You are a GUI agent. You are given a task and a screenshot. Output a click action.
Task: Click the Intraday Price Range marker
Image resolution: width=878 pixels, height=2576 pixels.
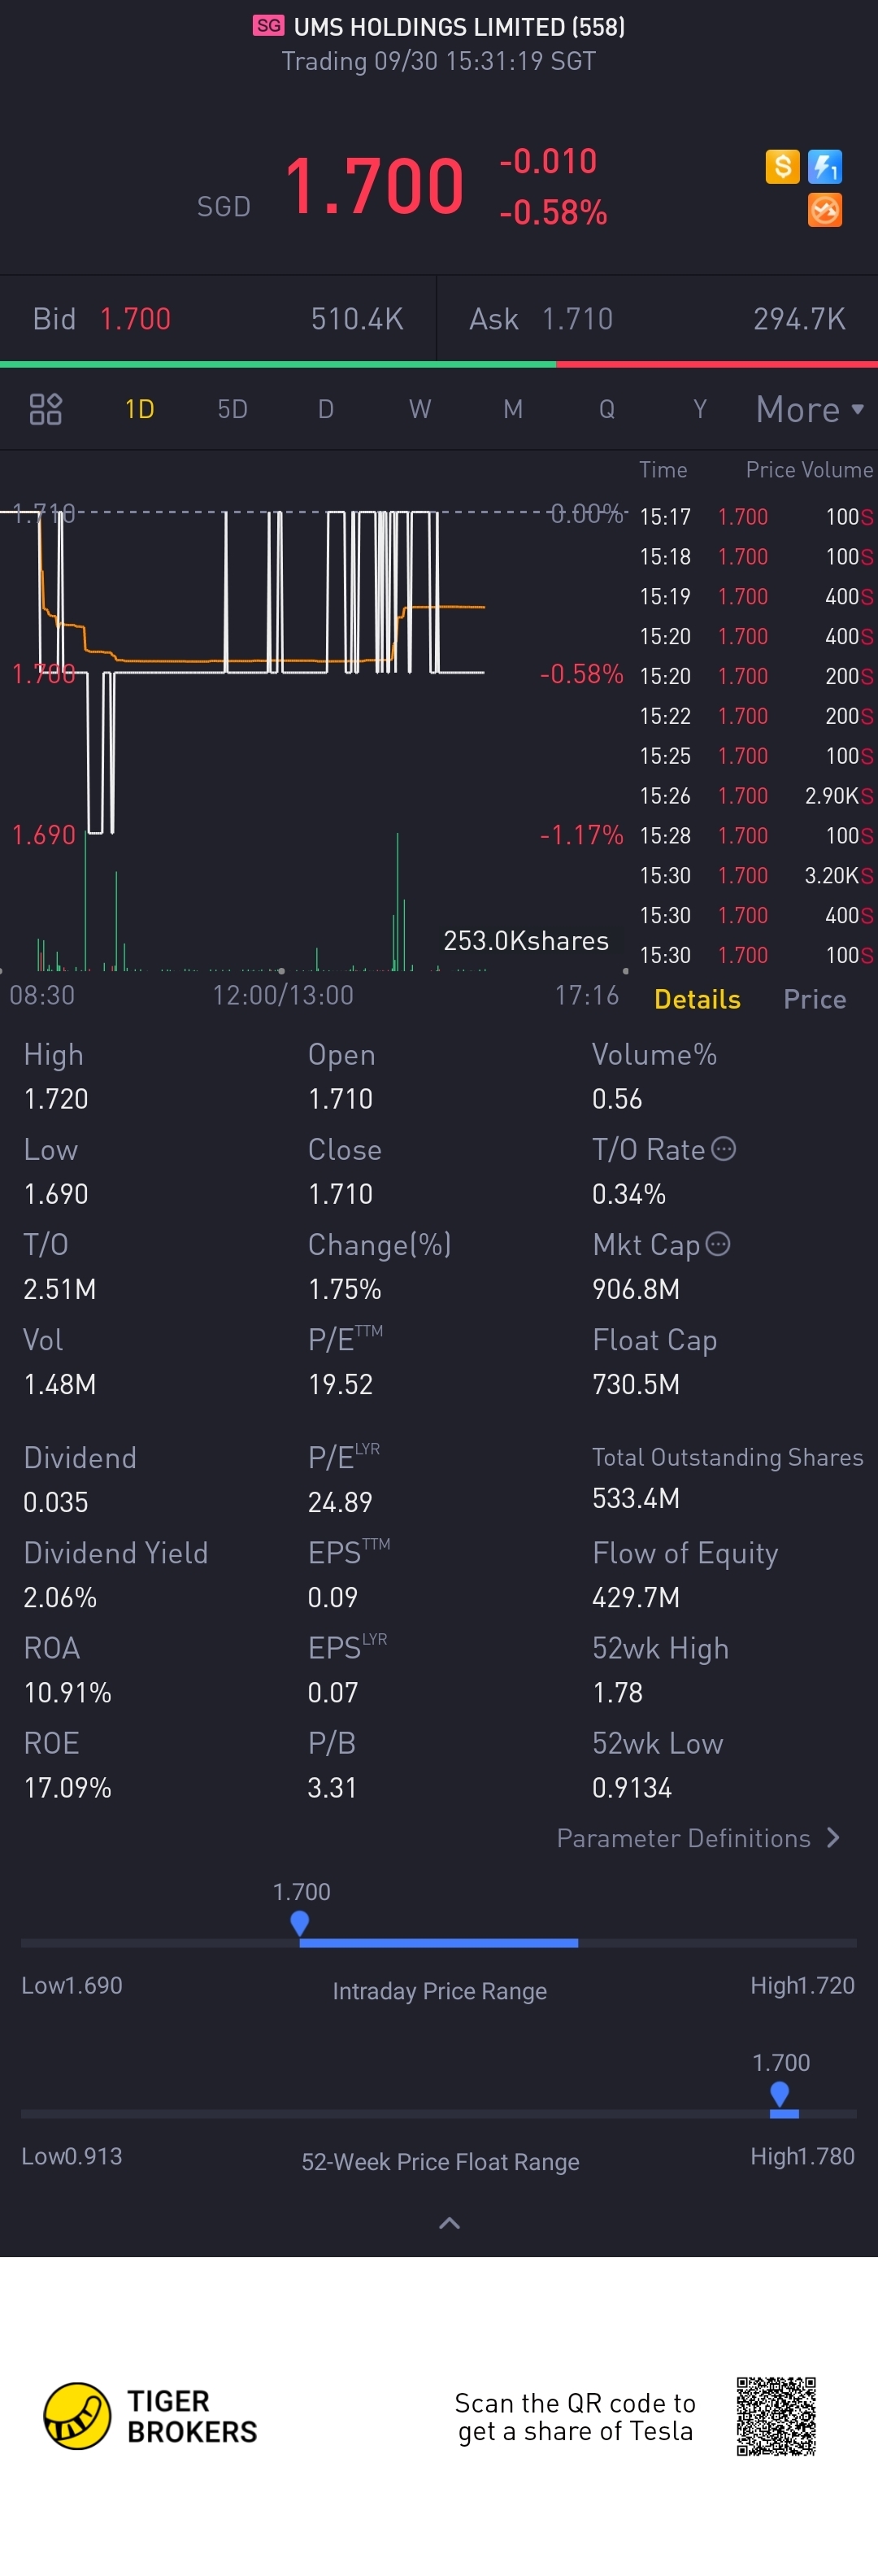coord(299,1923)
